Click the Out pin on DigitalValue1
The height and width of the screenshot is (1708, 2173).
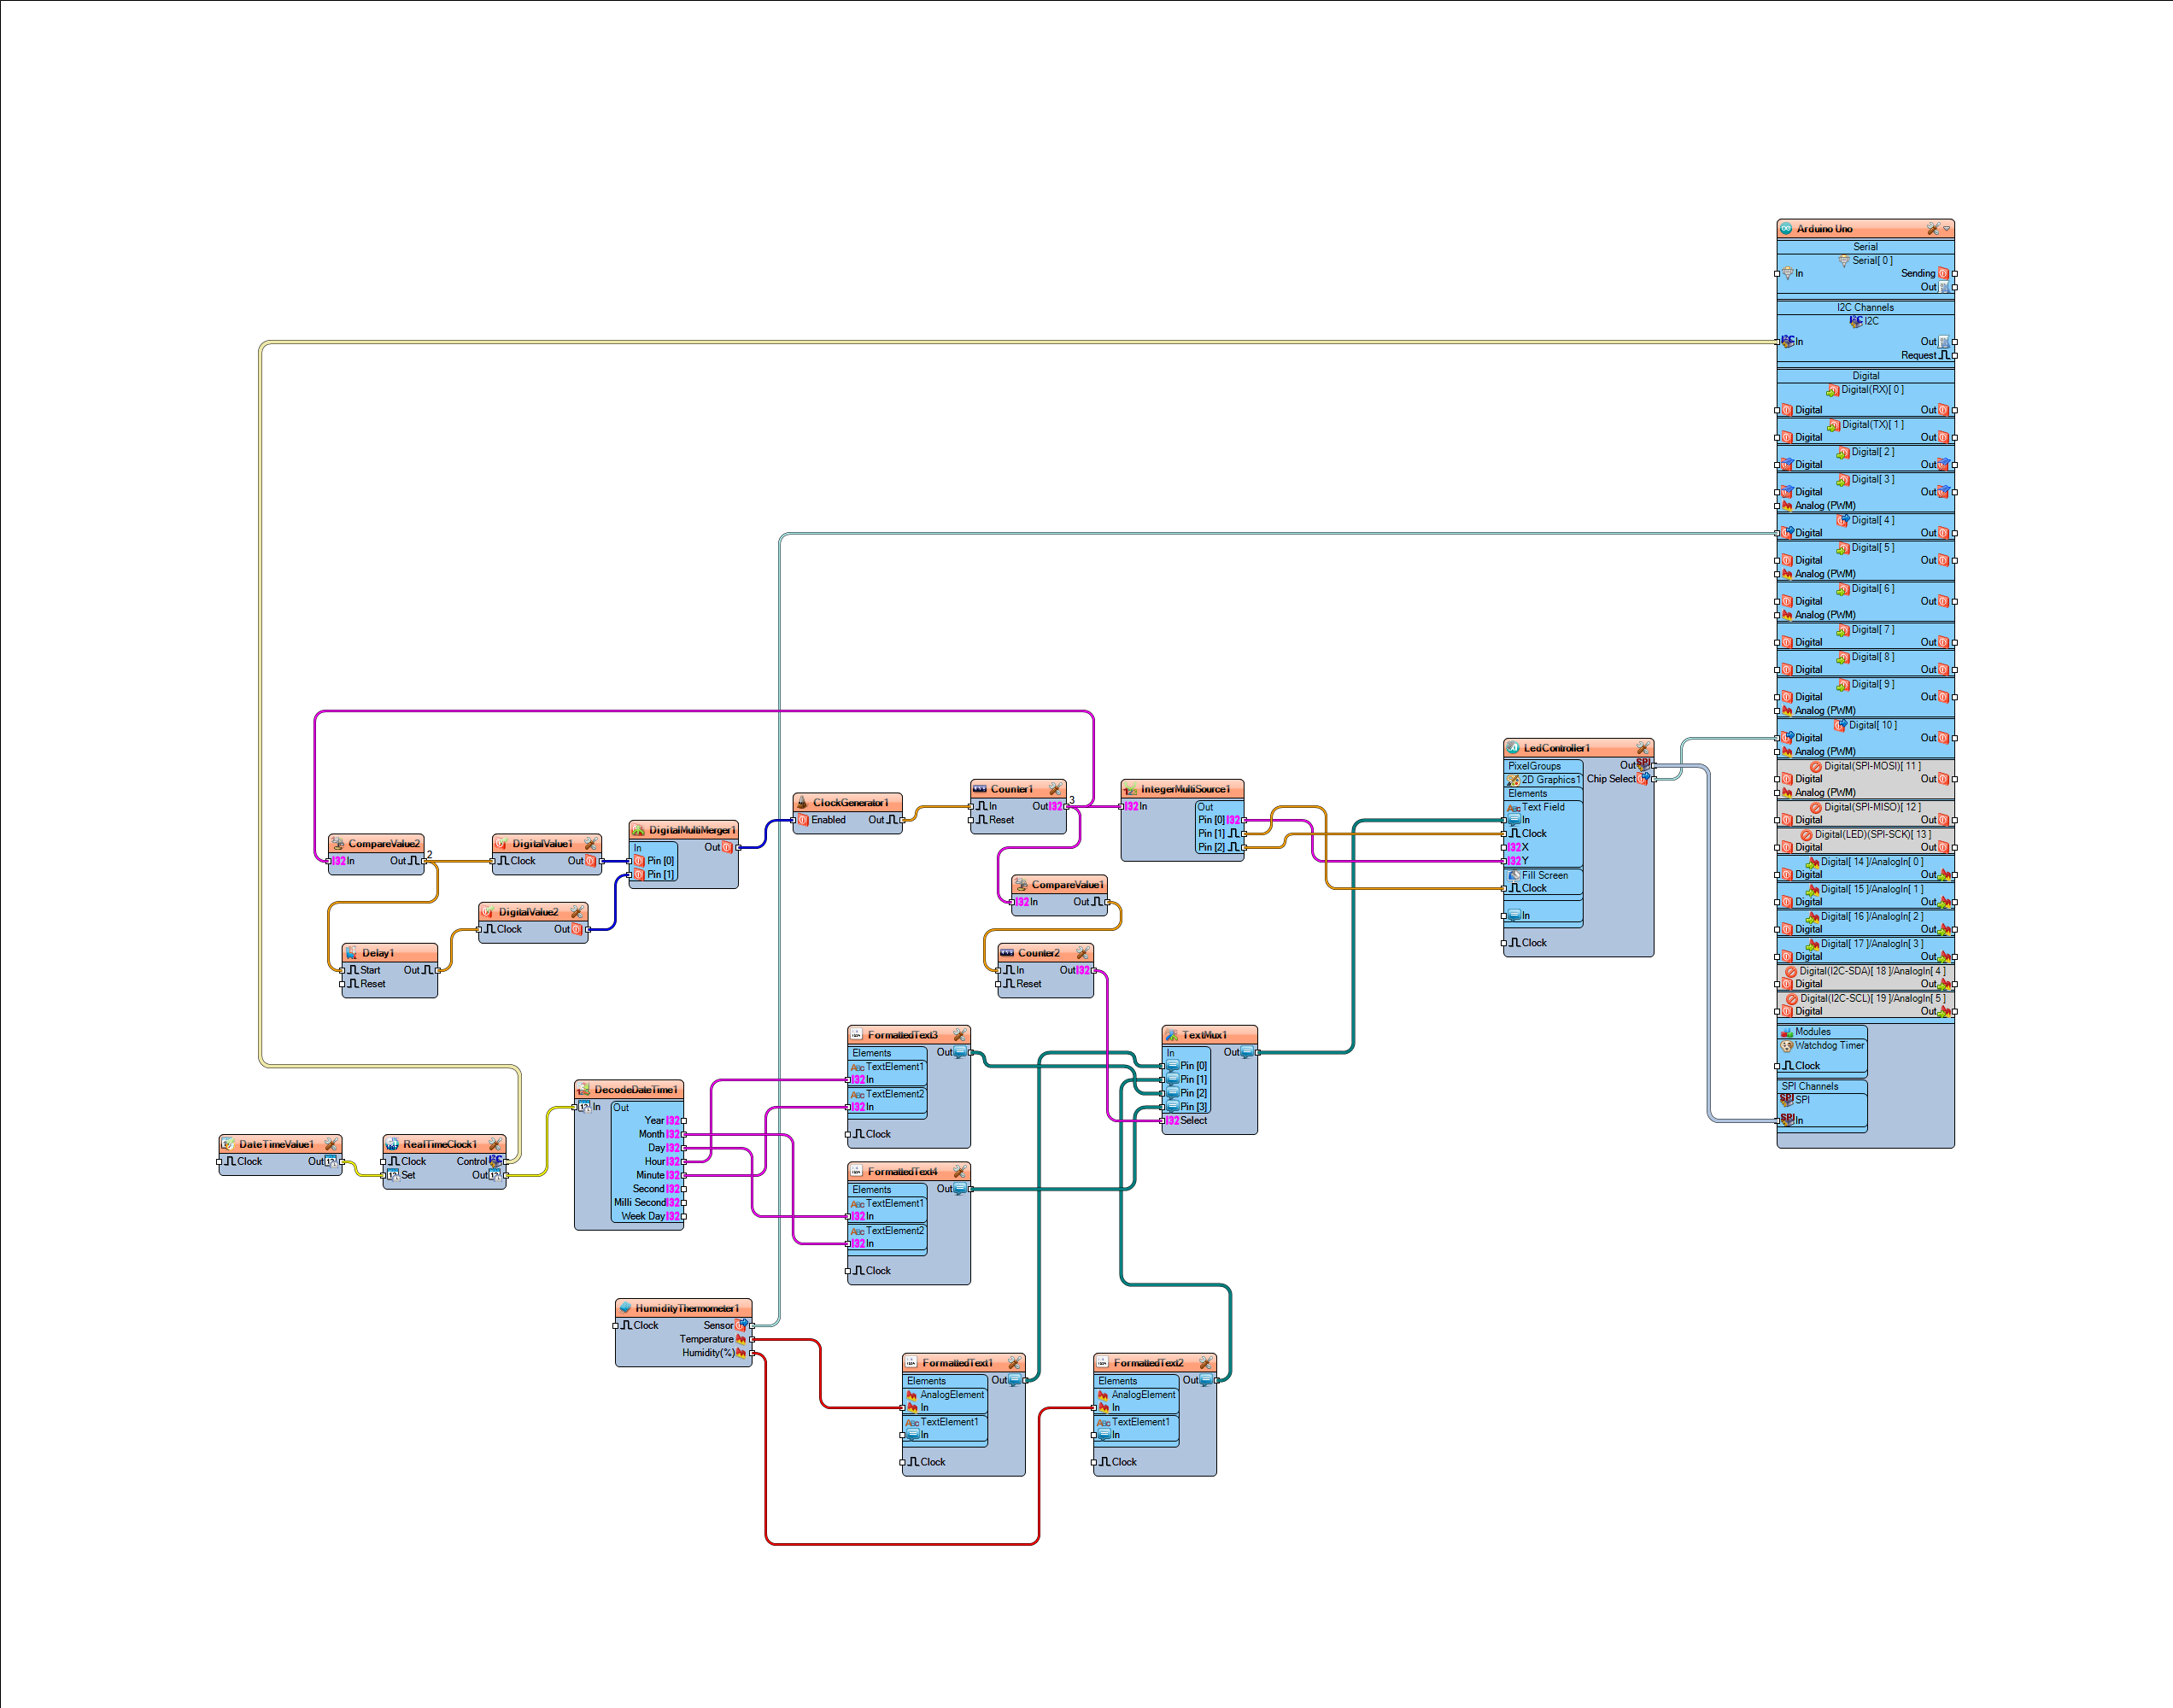tap(606, 846)
